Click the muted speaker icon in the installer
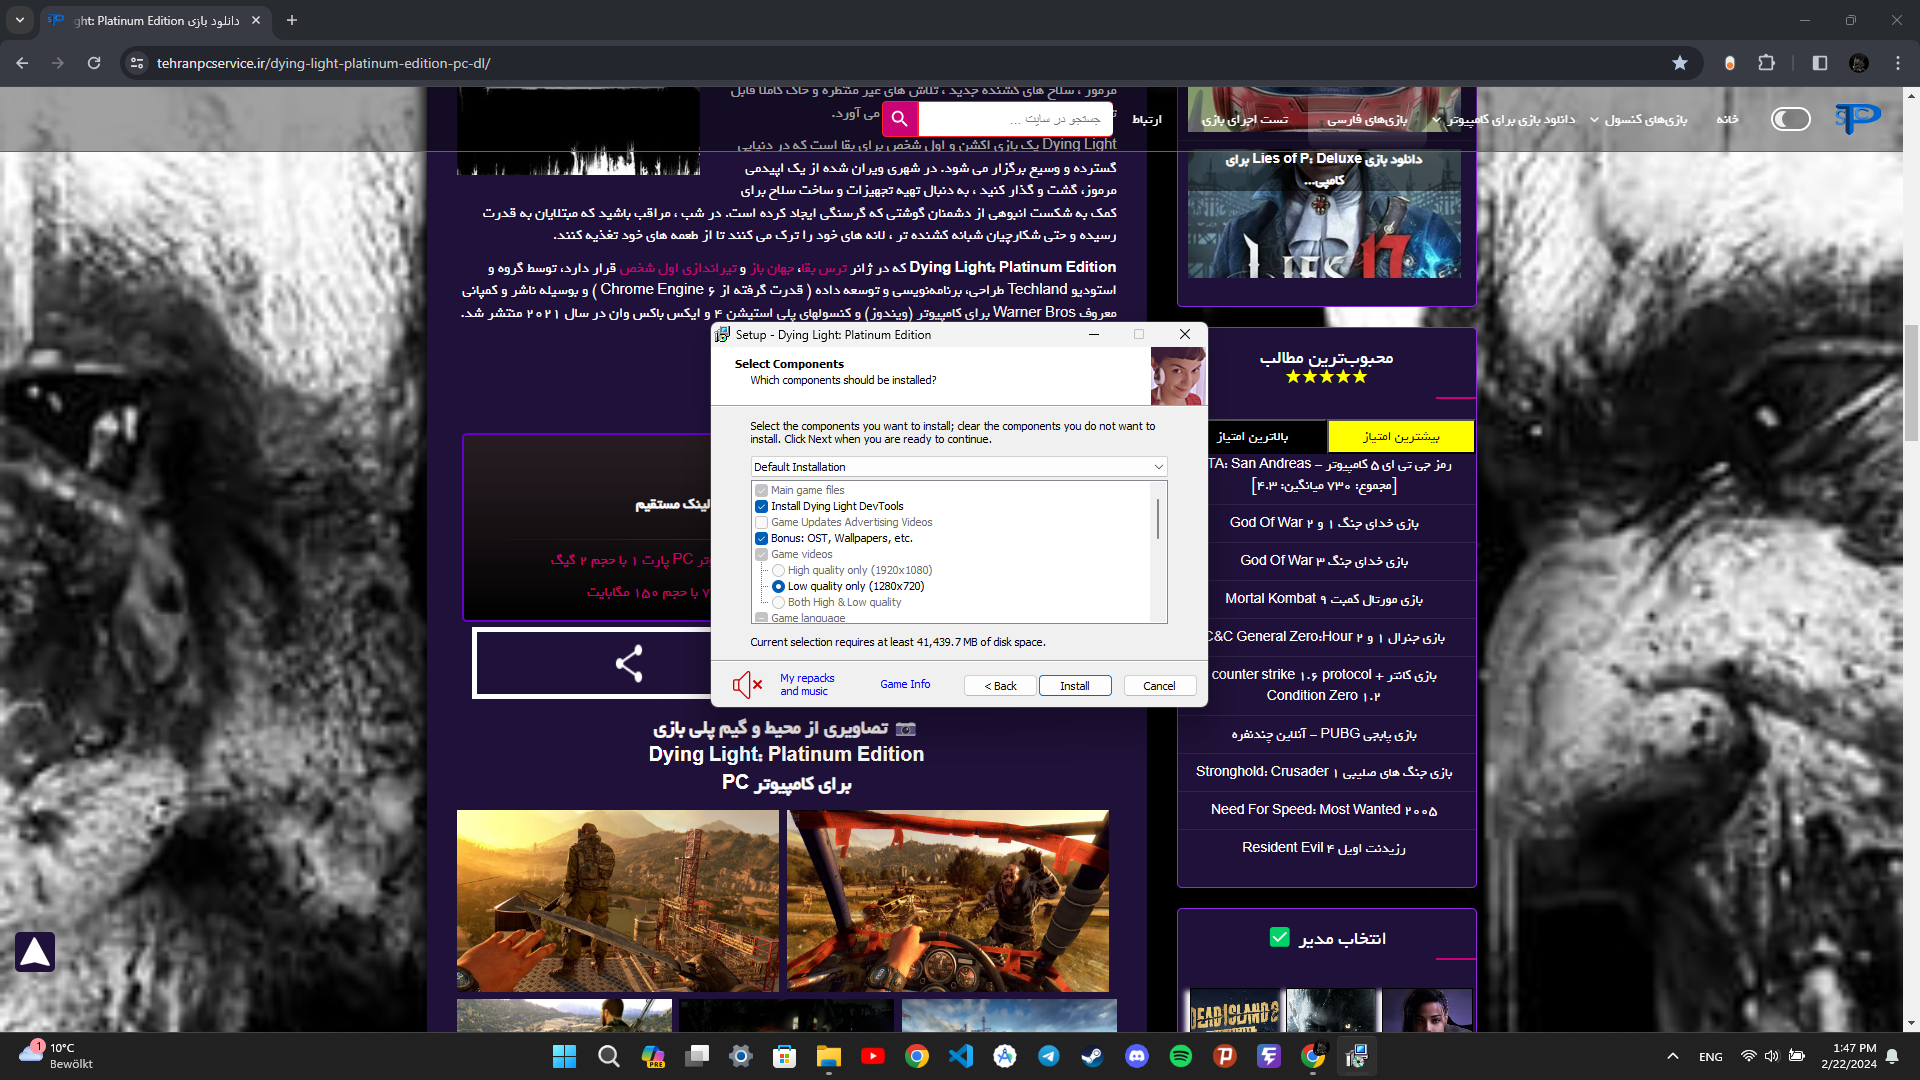Viewport: 1920px width, 1080px height. (x=746, y=685)
